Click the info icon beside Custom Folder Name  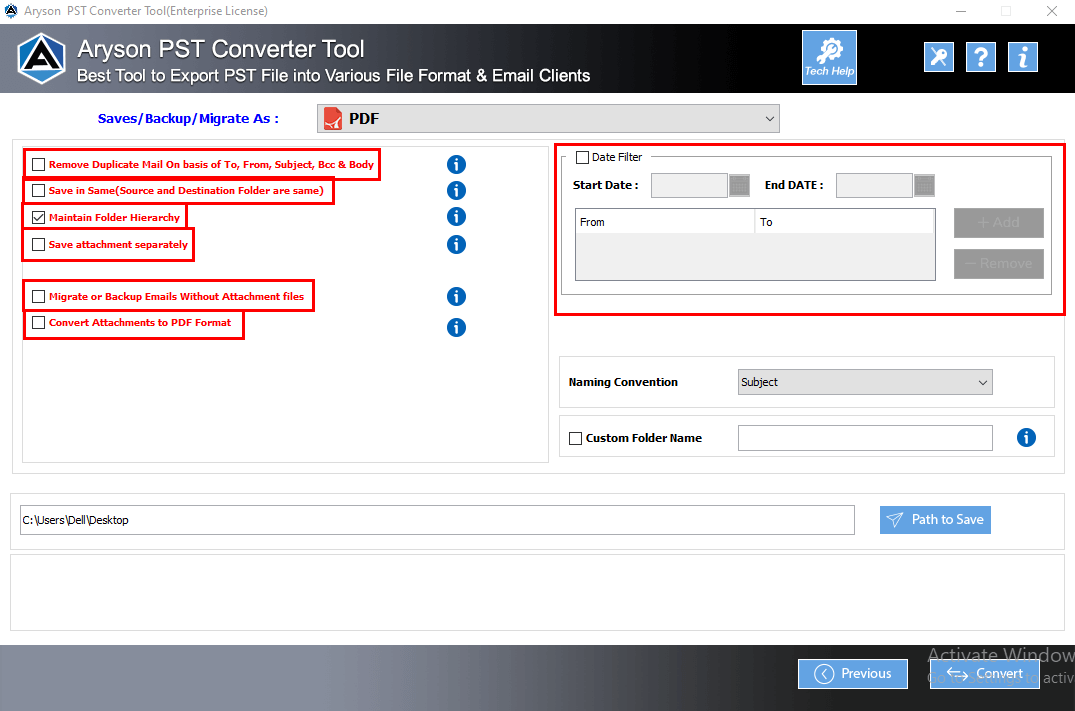tap(1025, 437)
